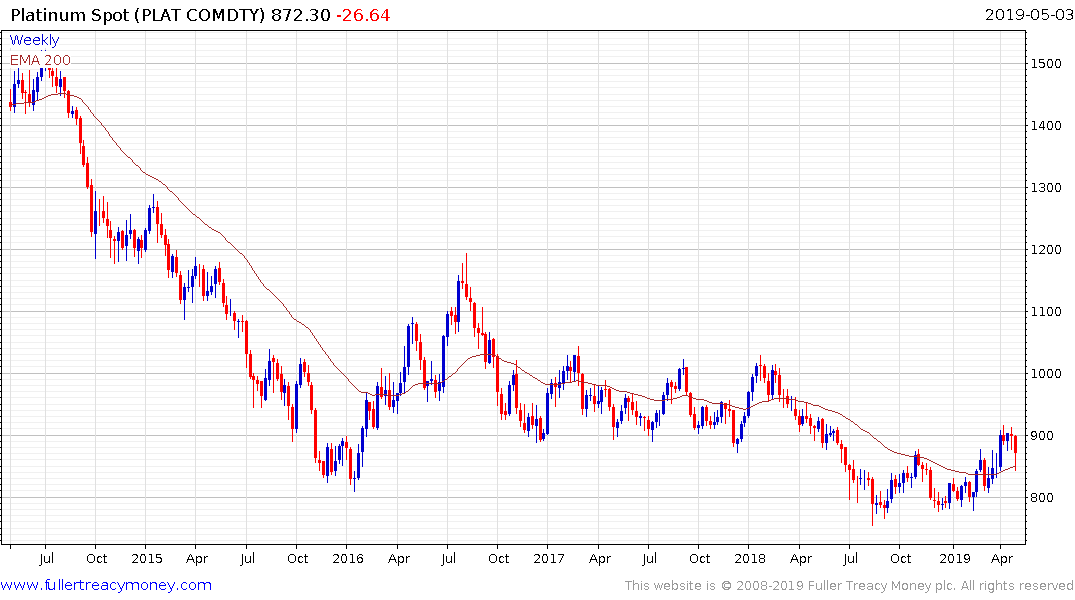Click the 1200 price axis label
Image resolution: width=1075 pixels, height=600 pixels.
(x=1046, y=250)
